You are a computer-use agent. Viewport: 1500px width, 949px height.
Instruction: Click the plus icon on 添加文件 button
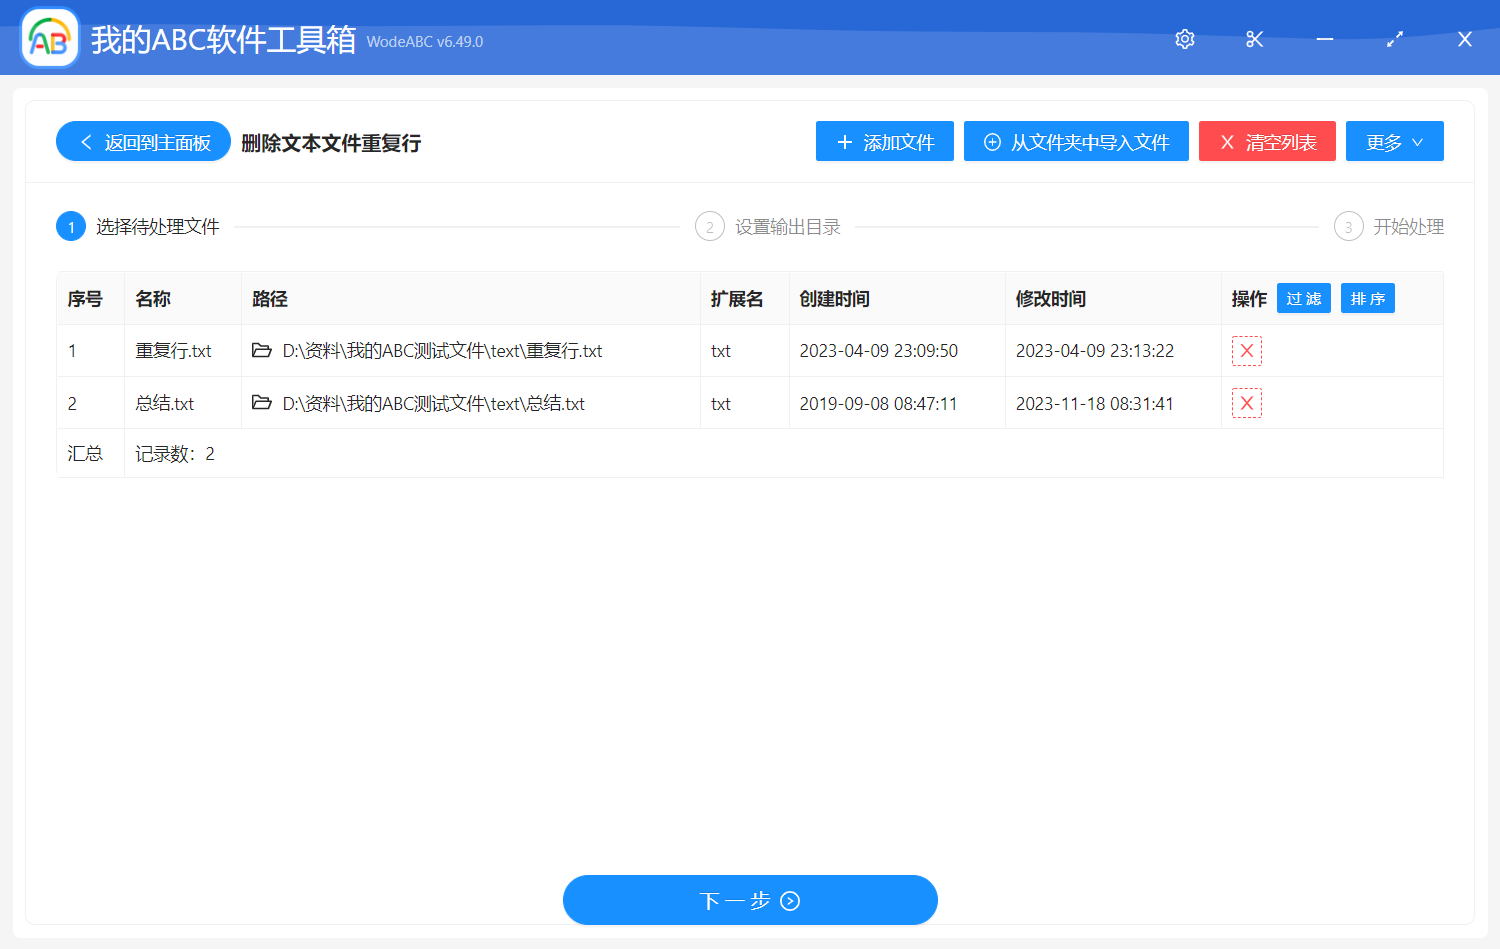coord(845,141)
